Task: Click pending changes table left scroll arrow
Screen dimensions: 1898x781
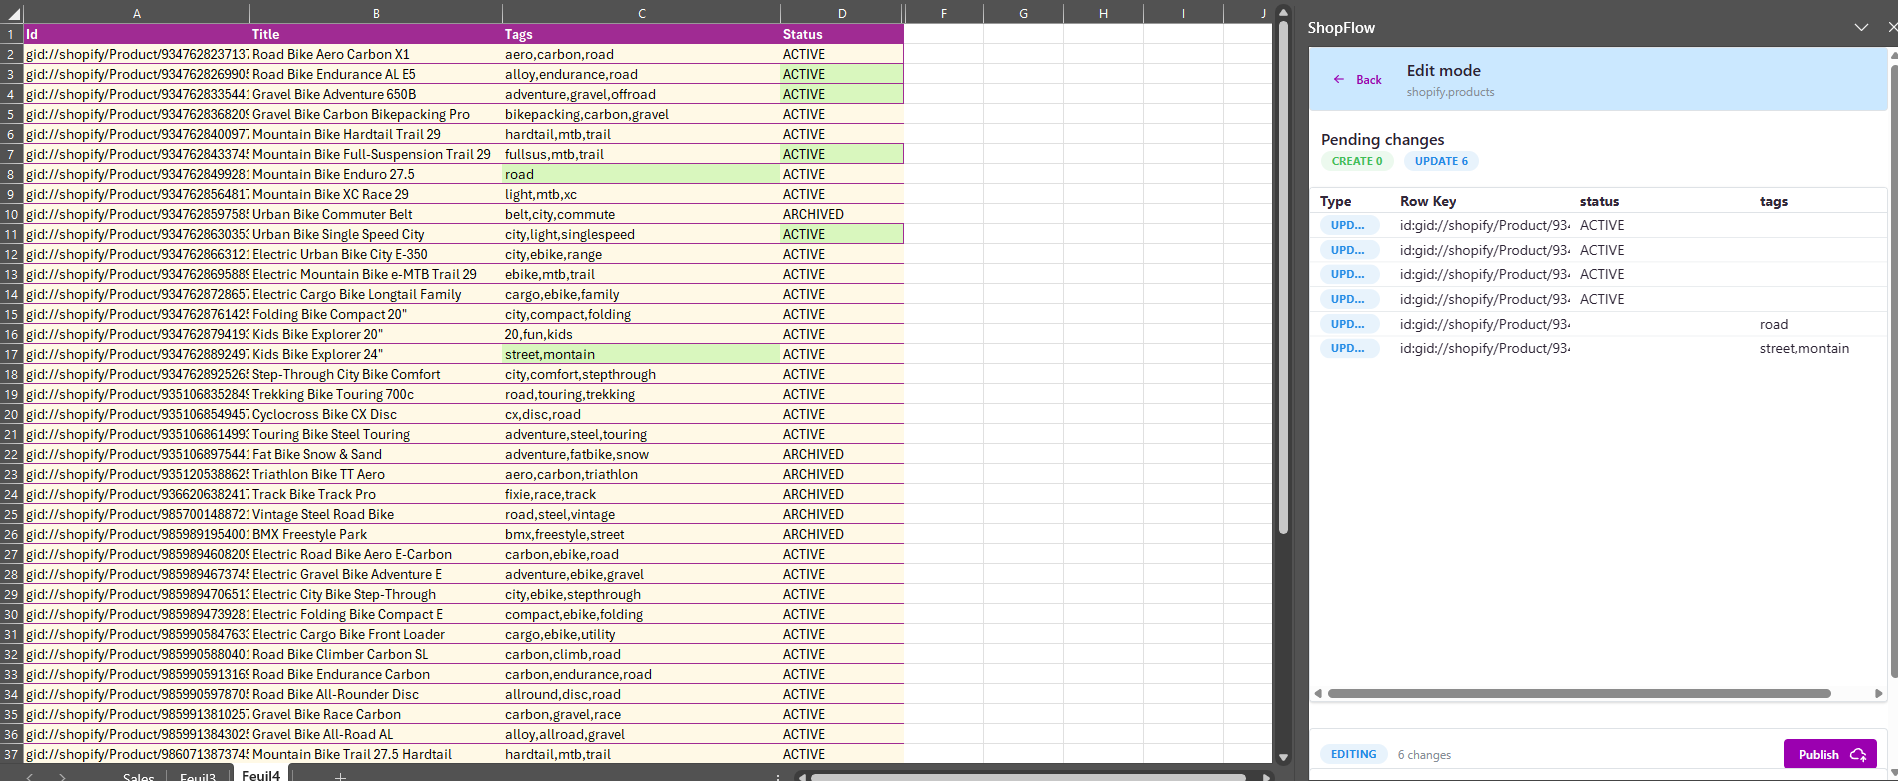Action: 1318,693
